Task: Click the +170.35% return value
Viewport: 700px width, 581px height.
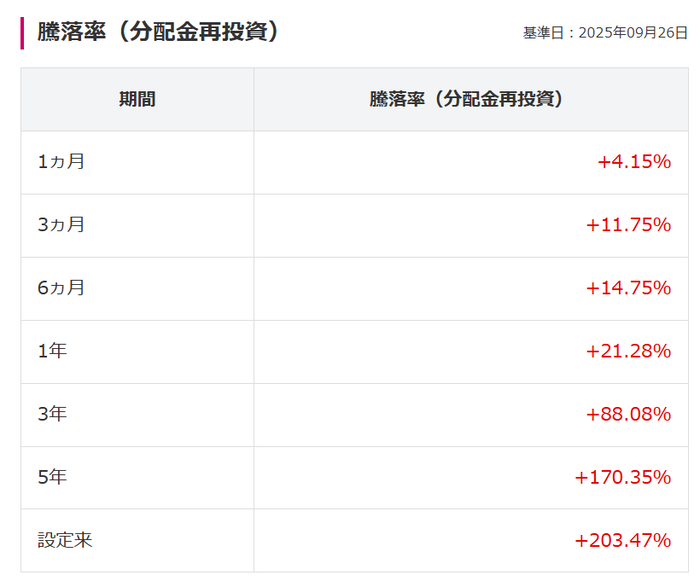Action: click(623, 477)
